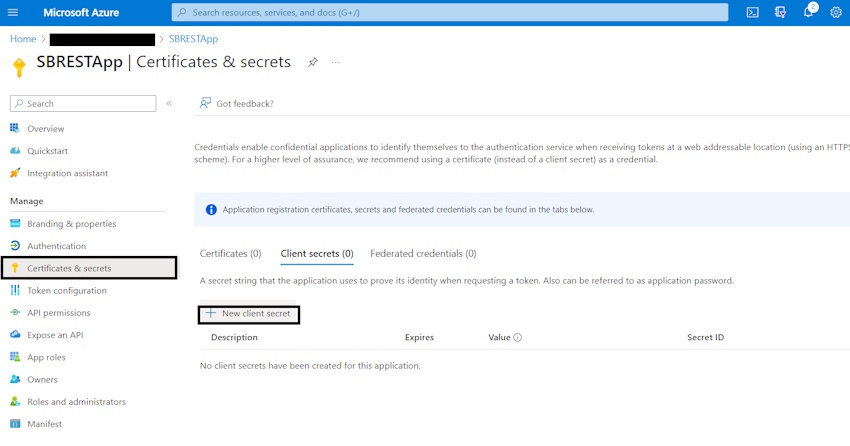Open the Directories and subscriptions filter icon
Screen dimensions: 850x446
780,12
